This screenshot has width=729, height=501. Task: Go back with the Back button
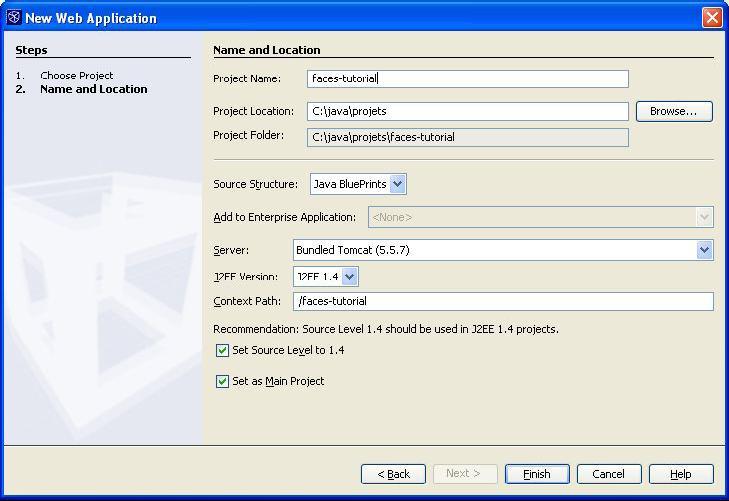pos(393,474)
